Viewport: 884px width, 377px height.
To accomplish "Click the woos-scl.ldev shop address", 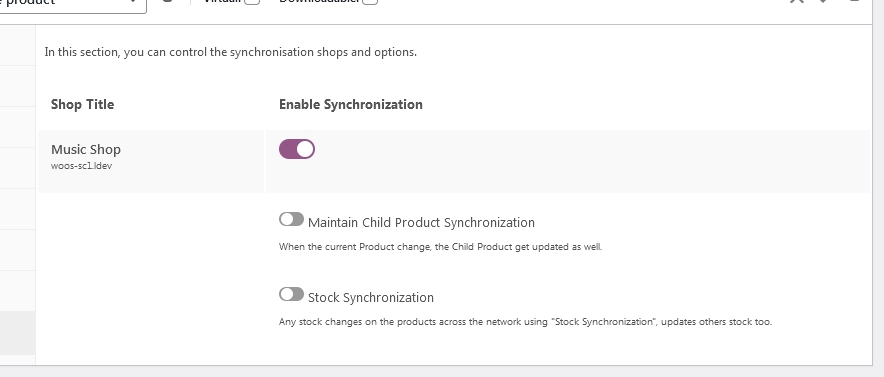I will pyautogui.click(x=81, y=166).
